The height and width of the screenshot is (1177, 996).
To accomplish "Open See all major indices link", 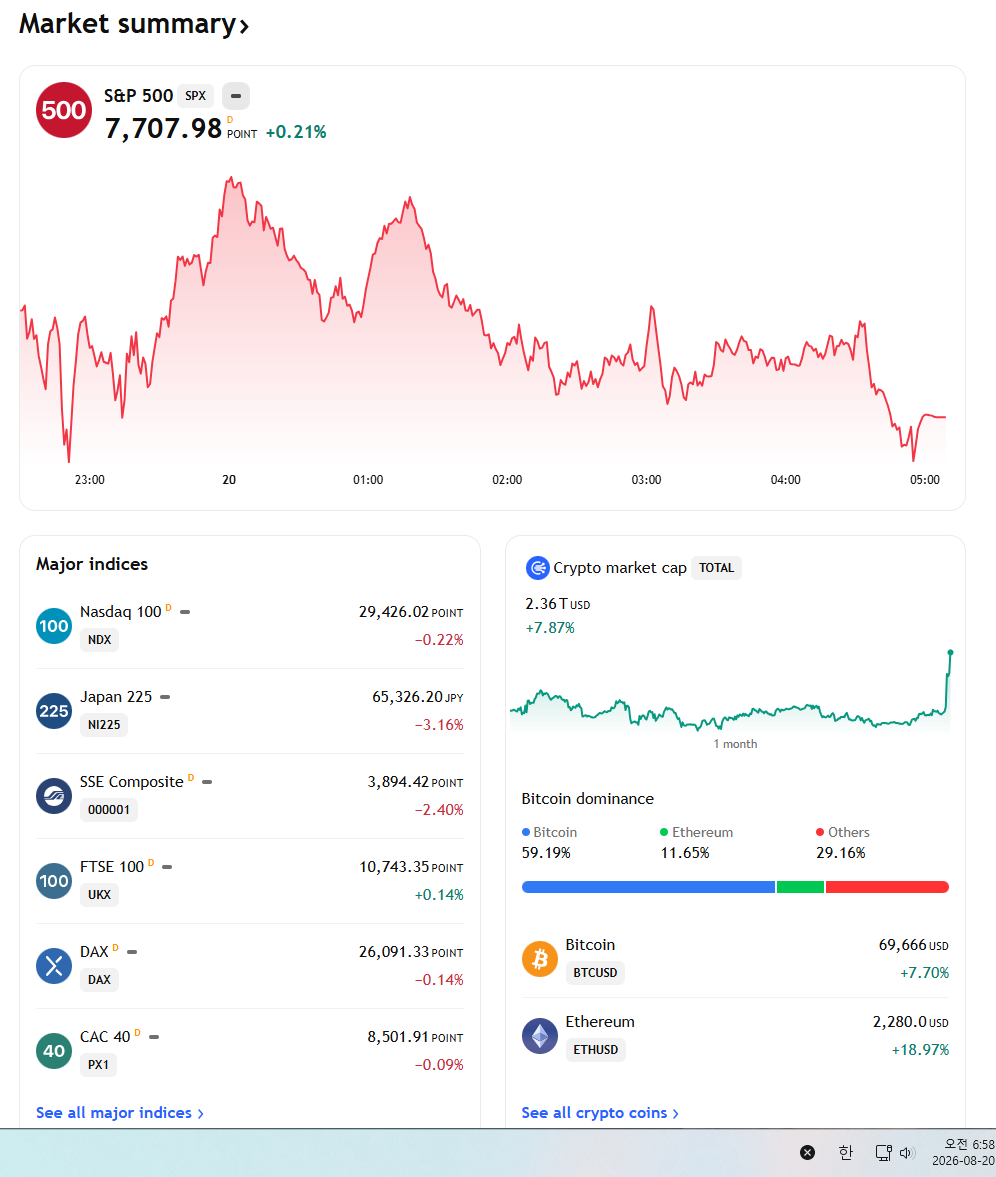I will click(x=120, y=1112).
